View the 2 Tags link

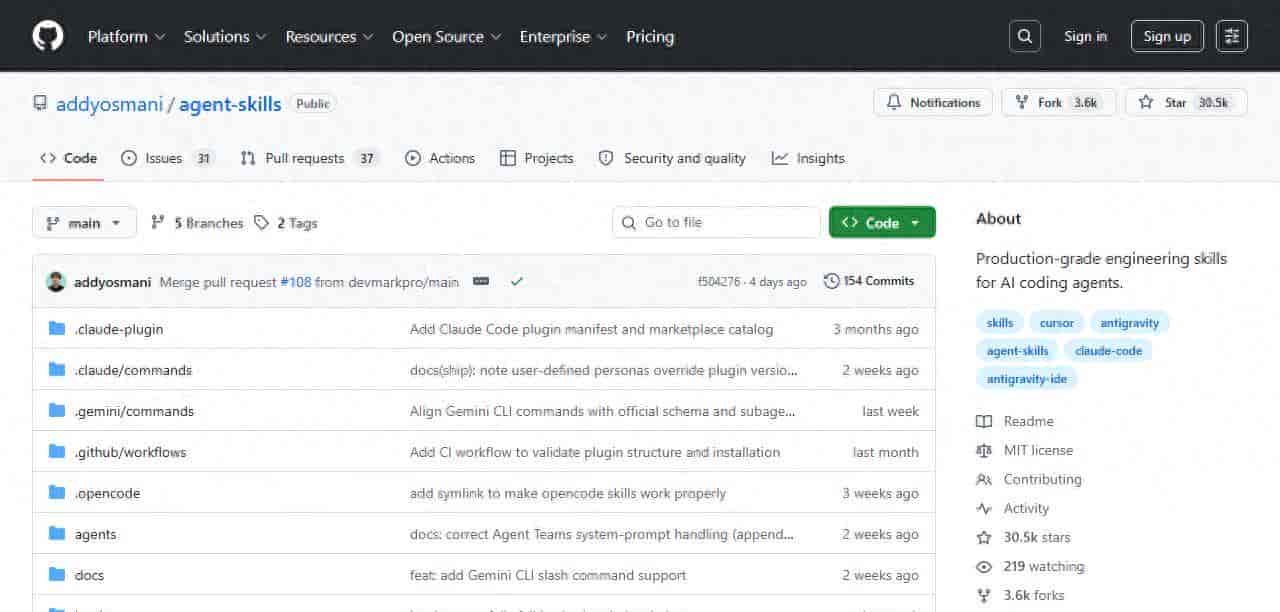[286, 223]
